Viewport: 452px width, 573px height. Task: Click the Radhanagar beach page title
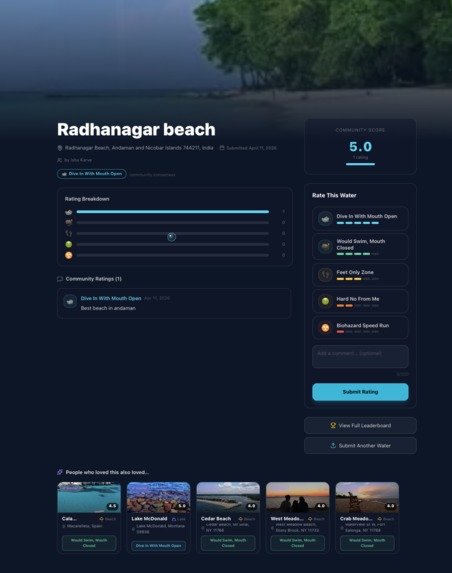pyautogui.click(x=136, y=130)
